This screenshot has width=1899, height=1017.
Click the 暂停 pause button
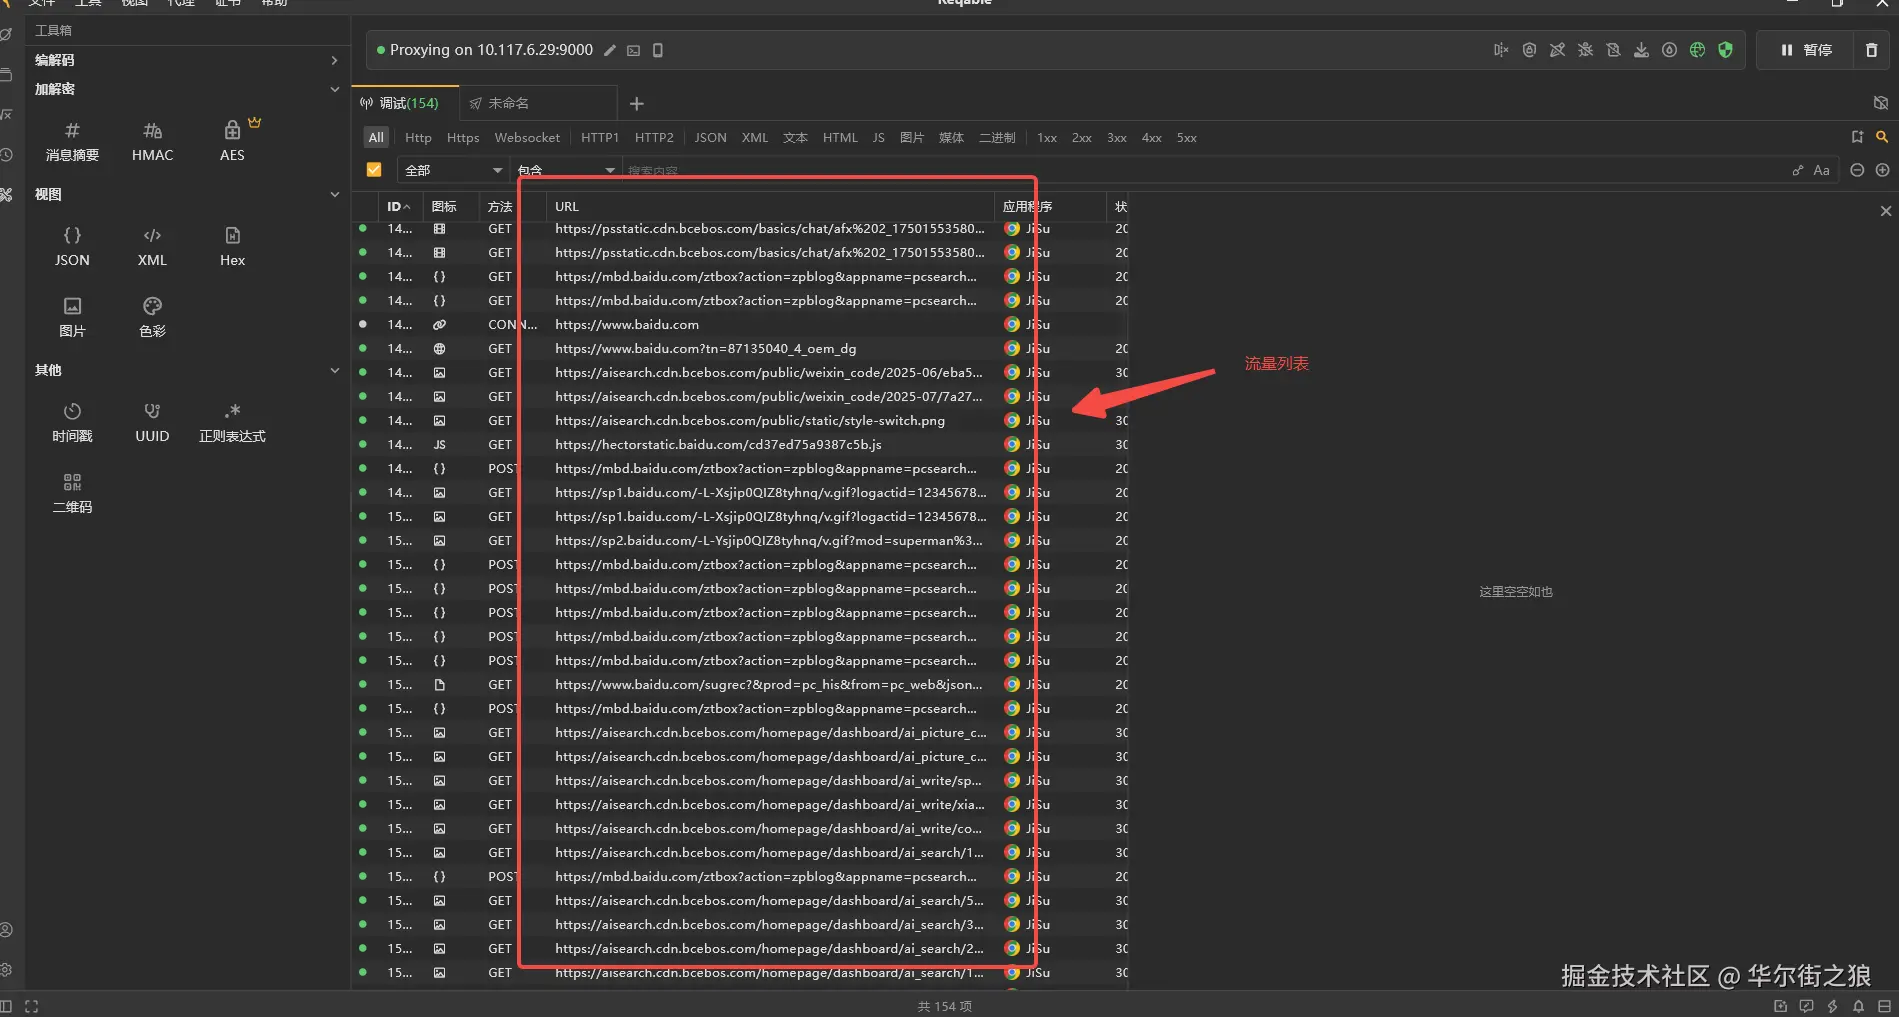[1806, 50]
